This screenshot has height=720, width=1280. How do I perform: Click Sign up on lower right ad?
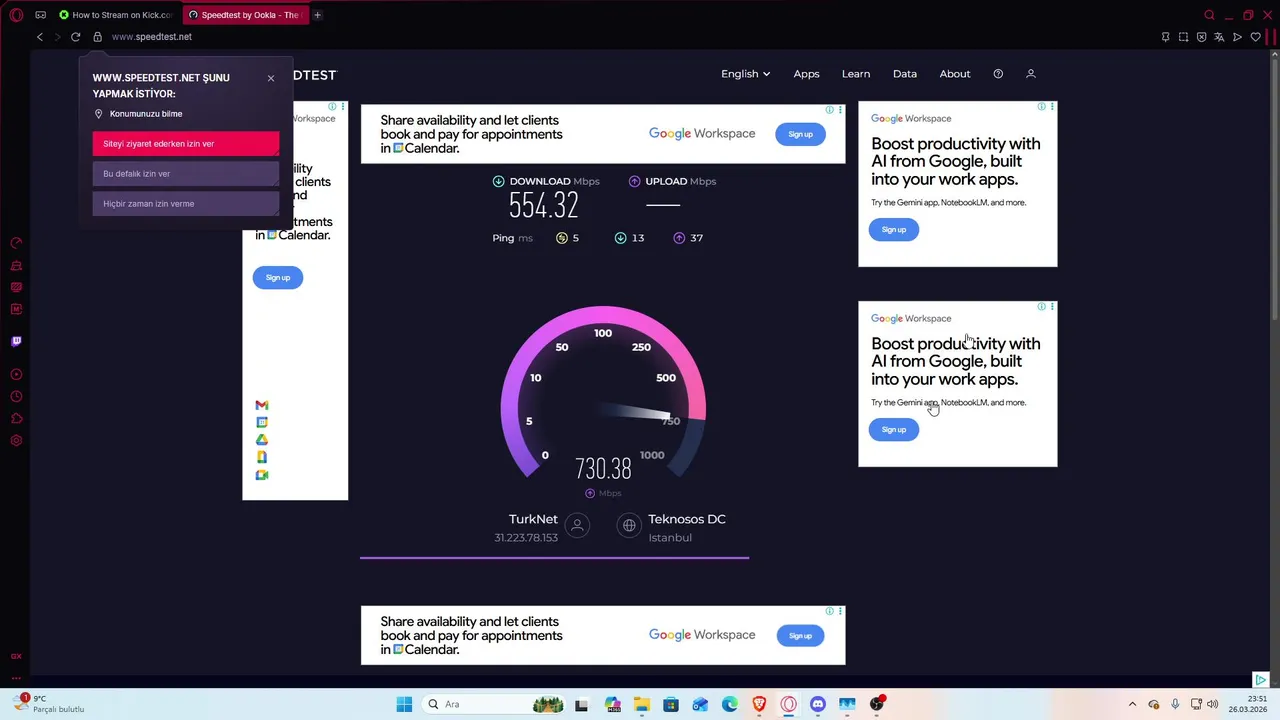(x=894, y=430)
